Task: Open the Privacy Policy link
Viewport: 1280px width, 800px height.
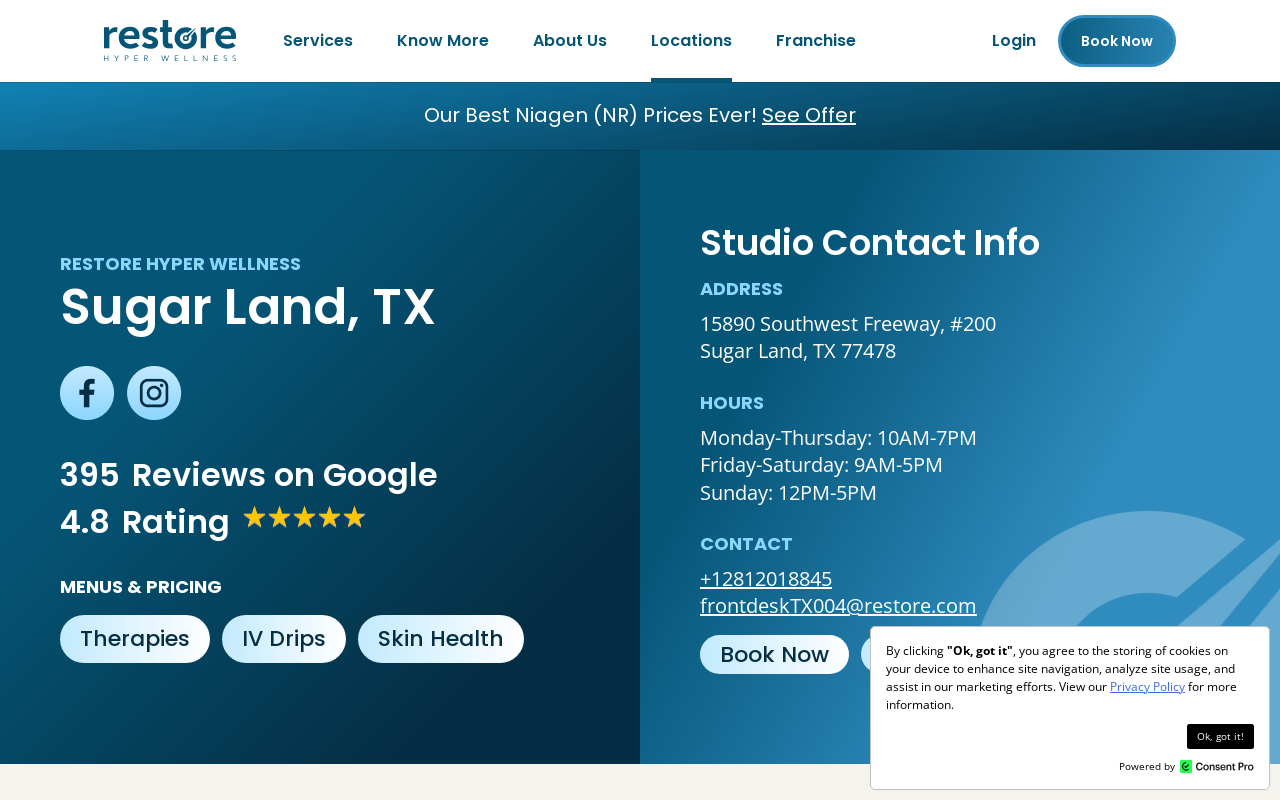Action: (x=1147, y=687)
